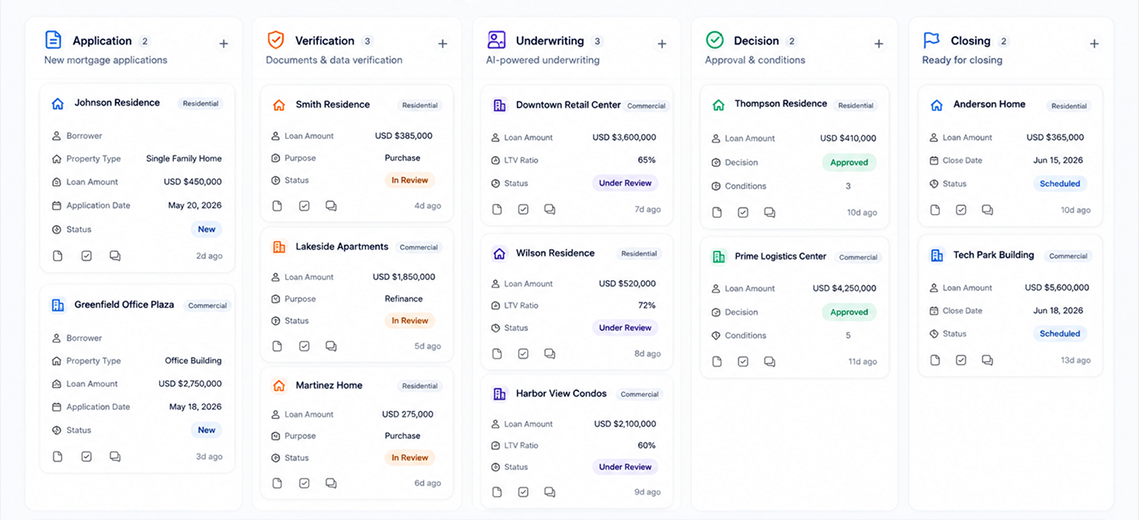Viewport: 1139px width, 520px height.
Task: Open documents icon on Downtown Retail Center card
Action: 497,209
